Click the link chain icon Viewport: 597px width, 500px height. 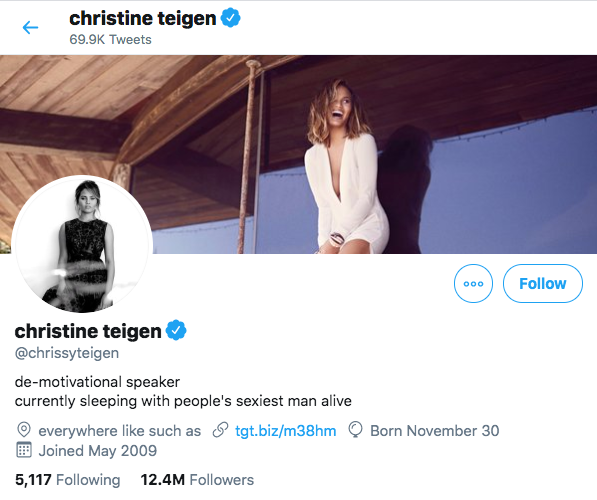[220, 430]
